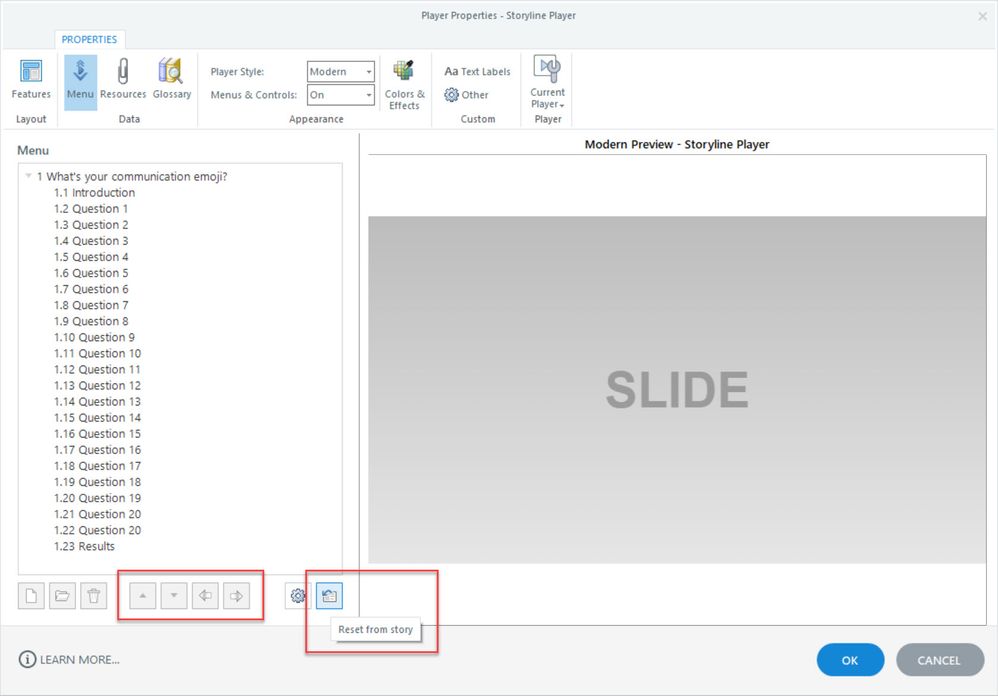Open the Features layout section

[31, 81]
